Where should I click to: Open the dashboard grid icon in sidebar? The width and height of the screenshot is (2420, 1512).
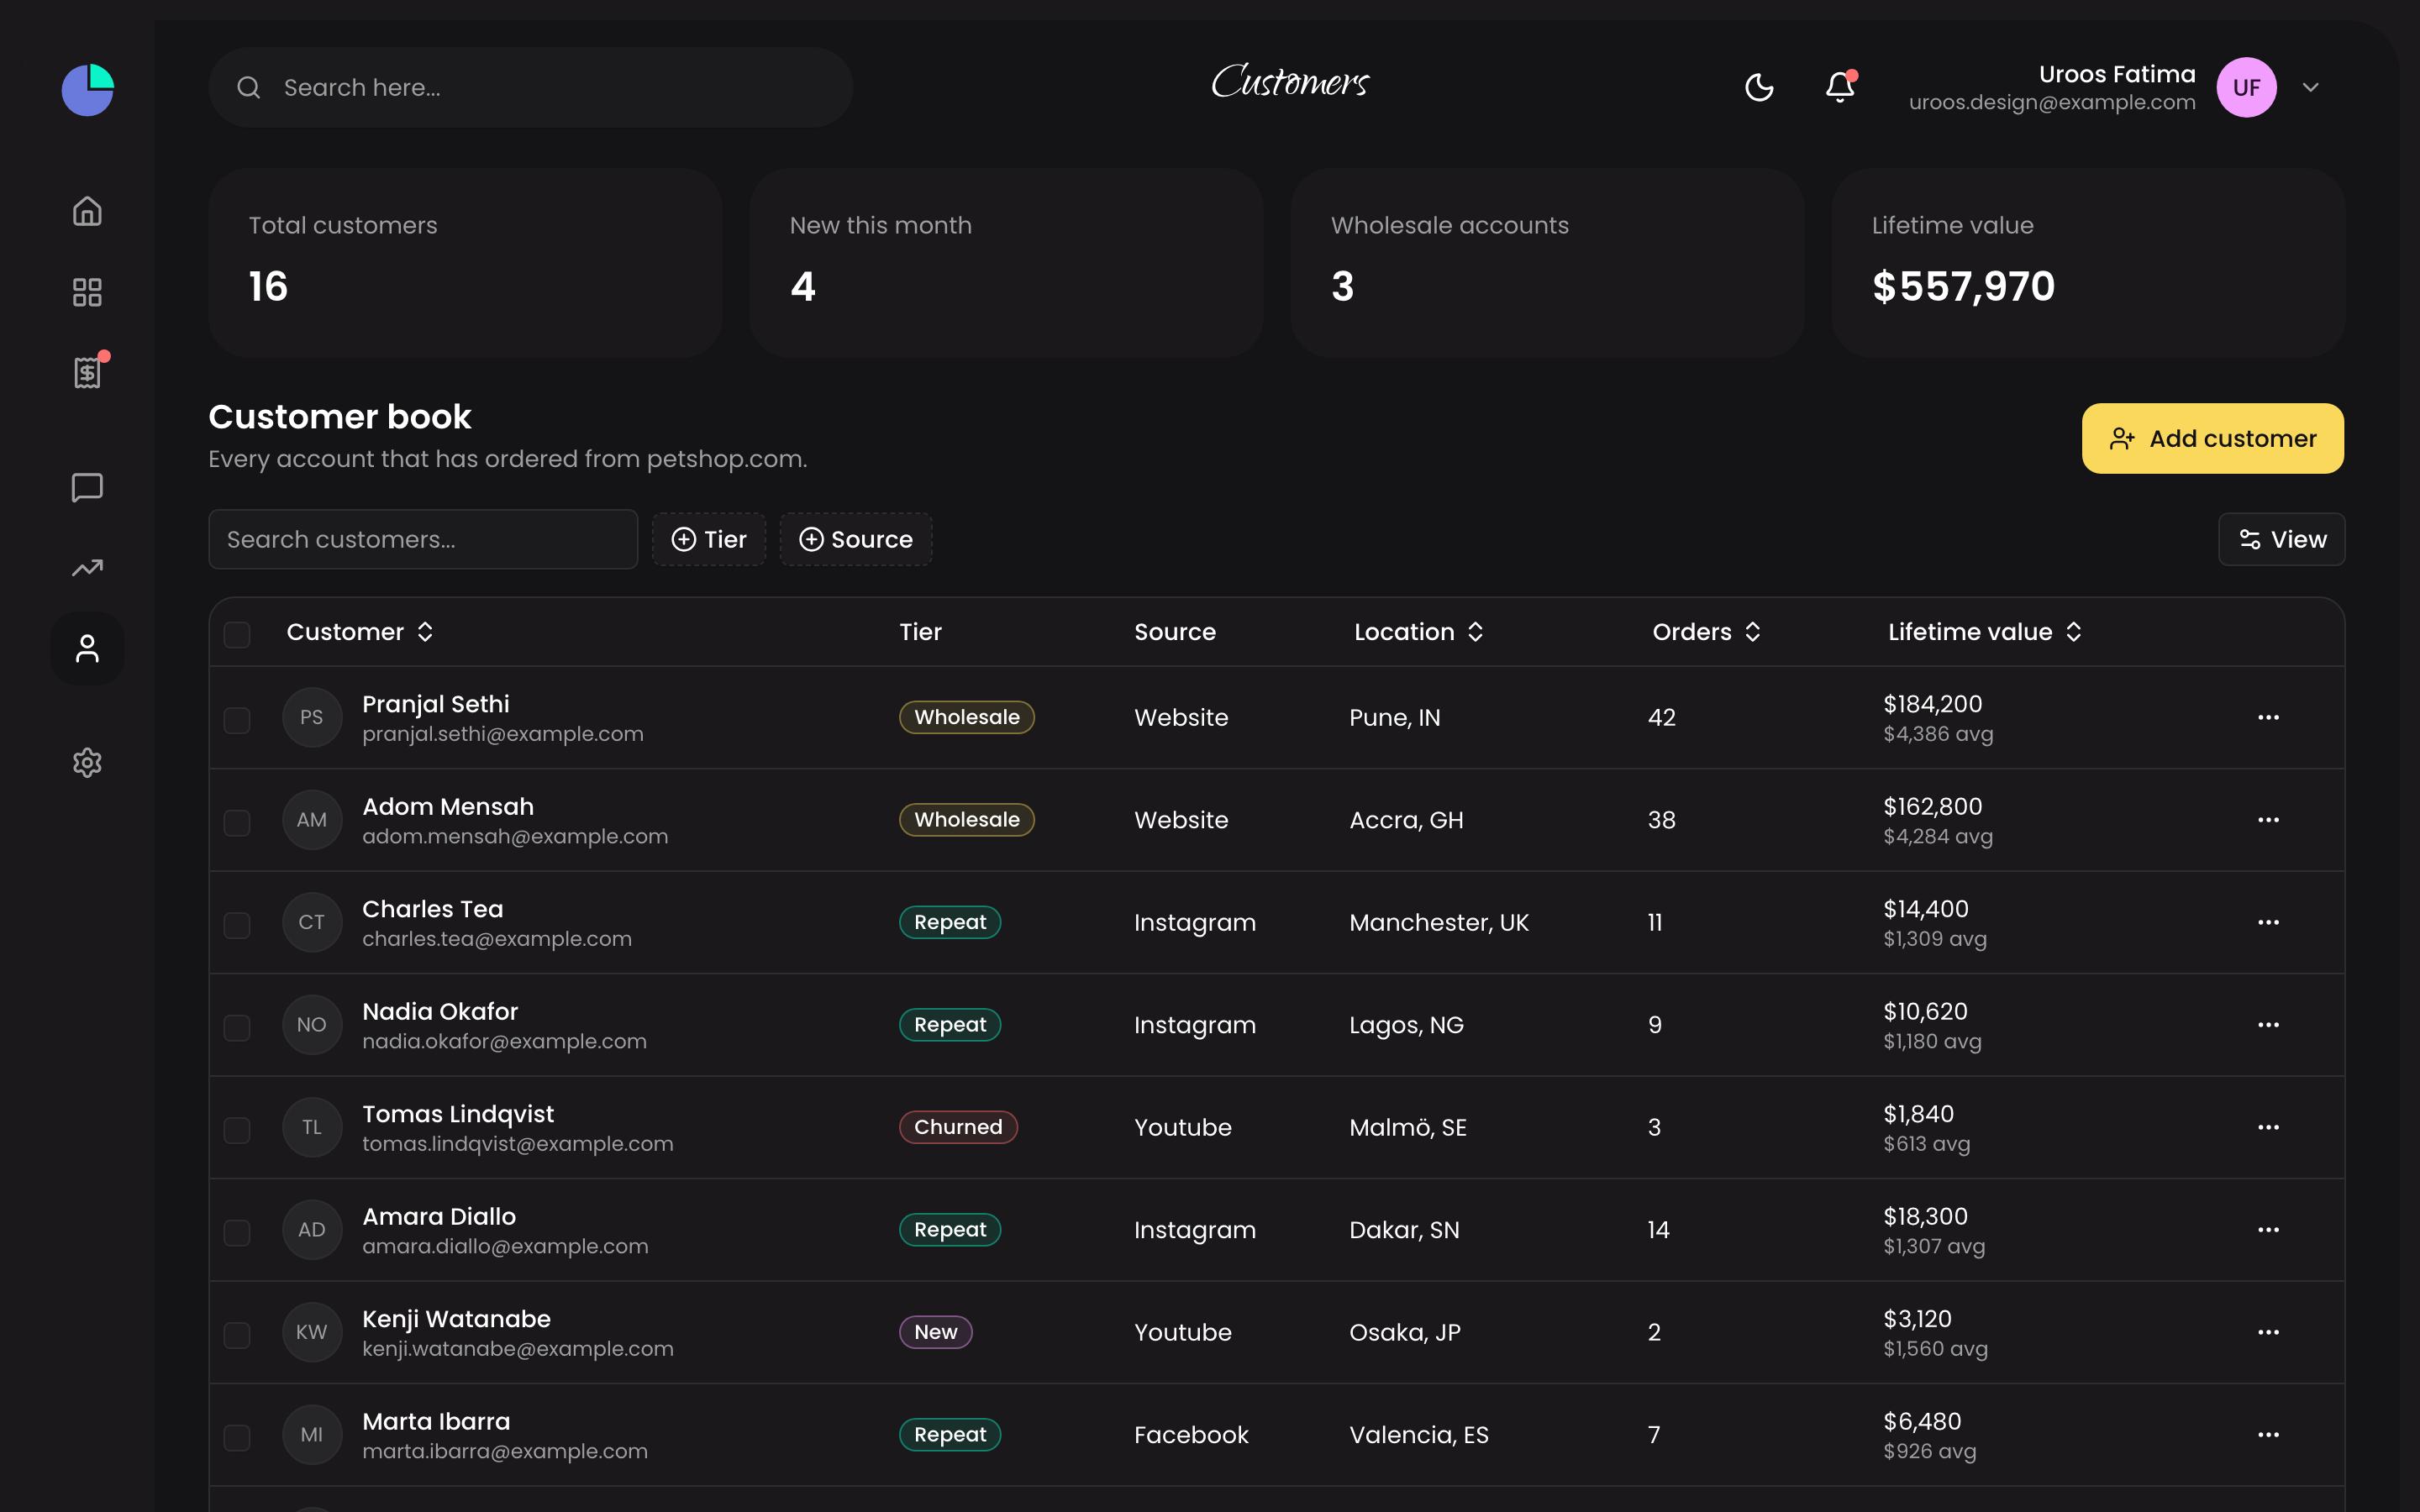87,292
